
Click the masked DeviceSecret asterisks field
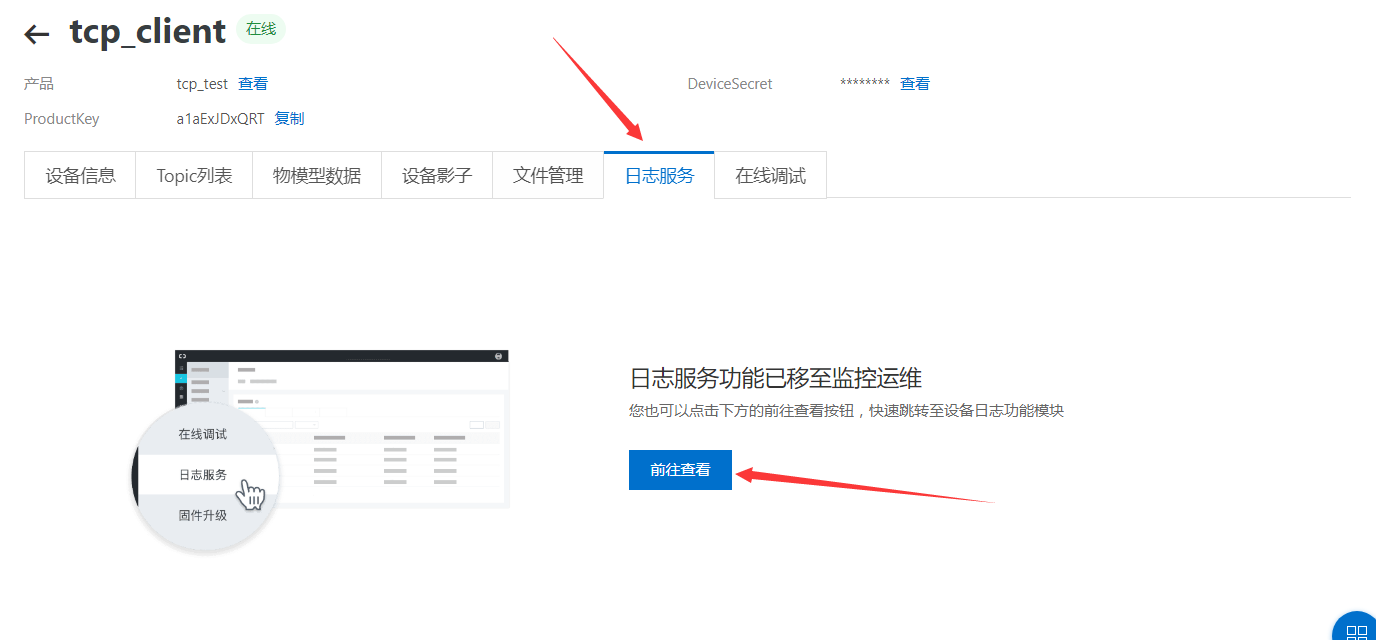tap(864, 83)
